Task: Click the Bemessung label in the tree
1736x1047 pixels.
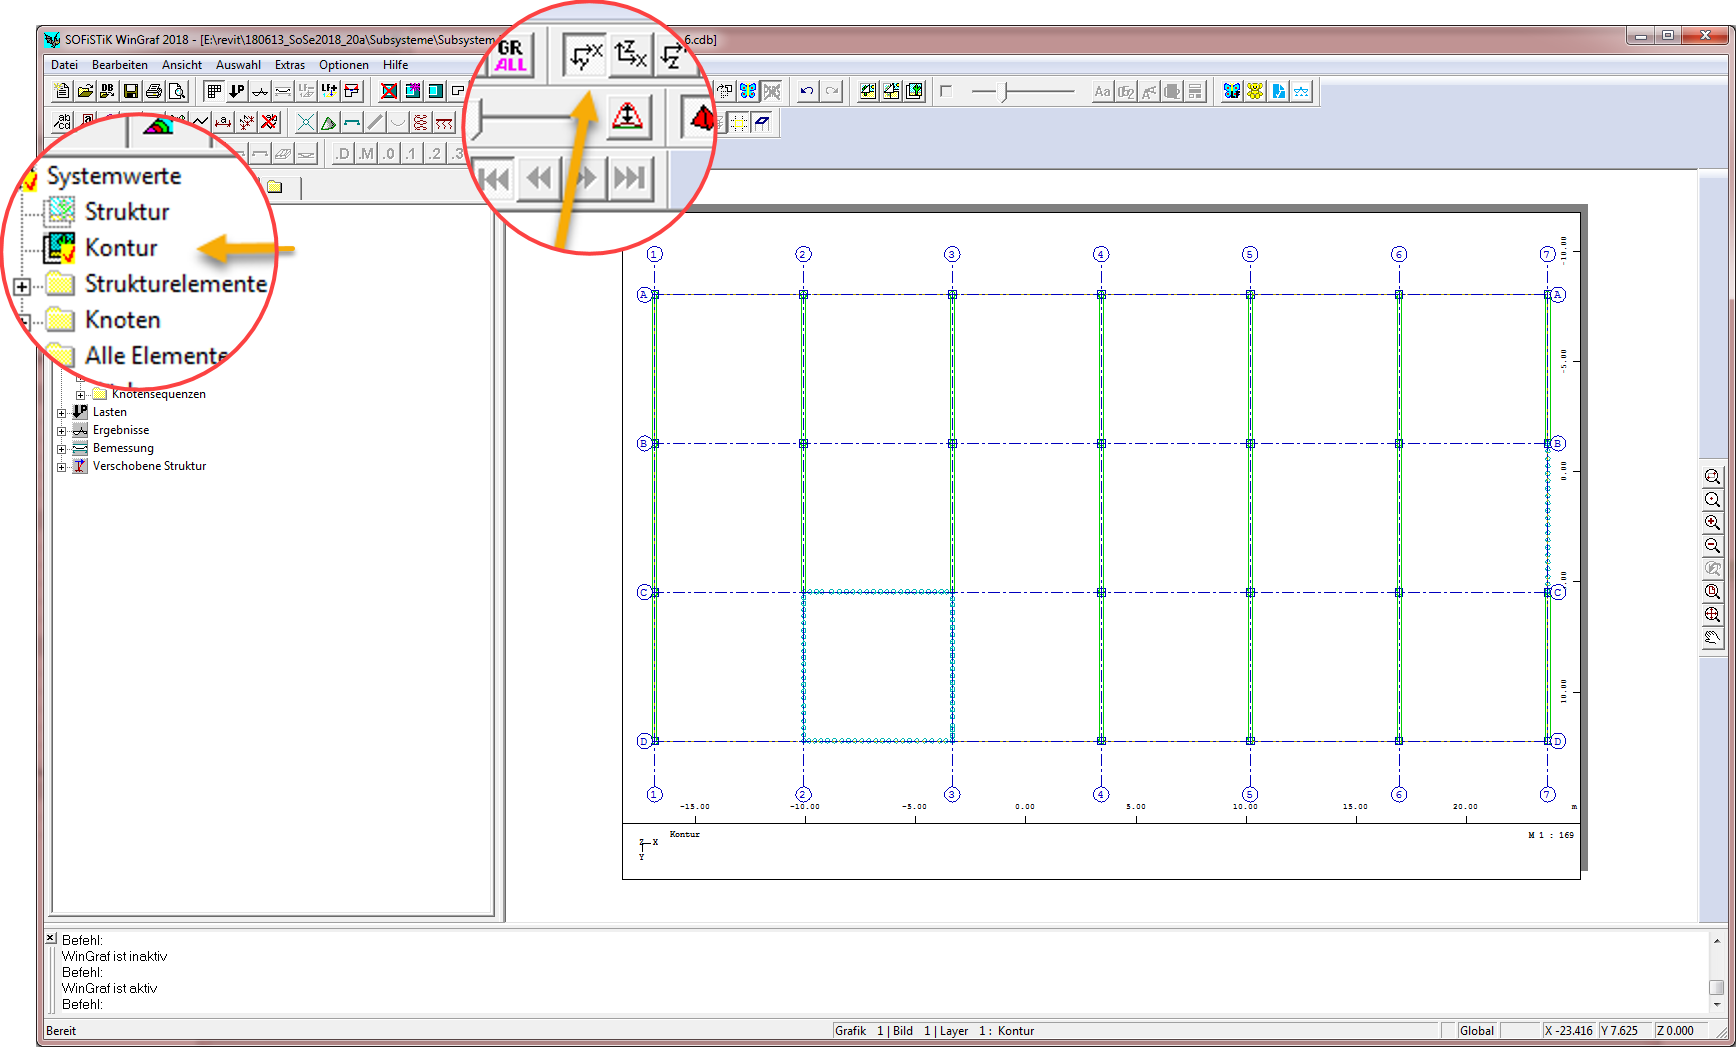Action: tap(123, 448)
